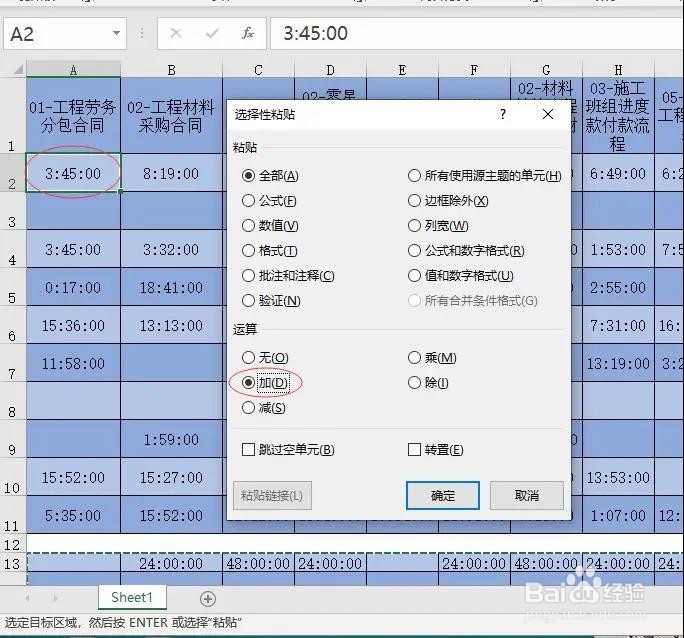The image size is (684, 638).
Task: Click the next sheet navigation arrow
Action: (x=55, y=597)
